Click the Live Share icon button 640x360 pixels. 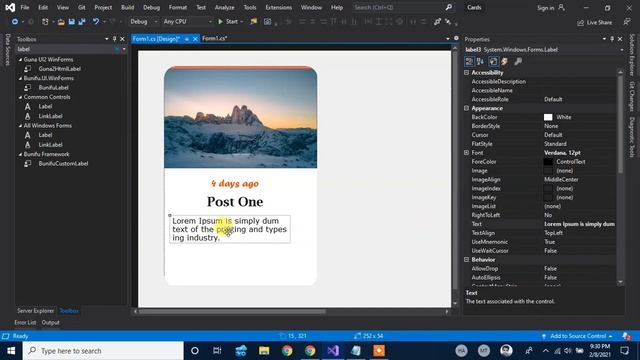[x=595, y=23]
